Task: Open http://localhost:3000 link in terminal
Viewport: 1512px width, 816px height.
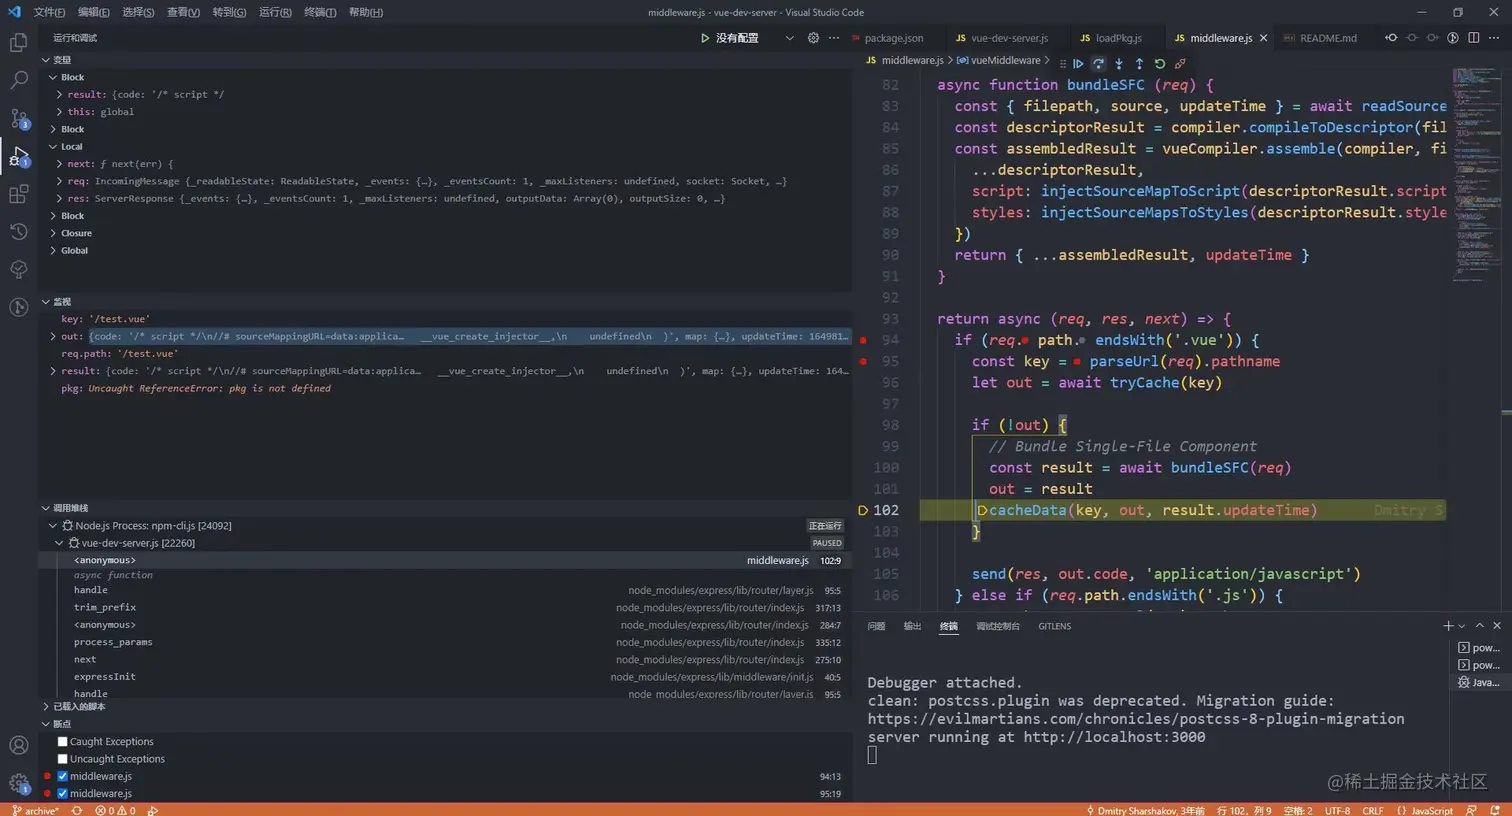Action: click(1114, 737)
